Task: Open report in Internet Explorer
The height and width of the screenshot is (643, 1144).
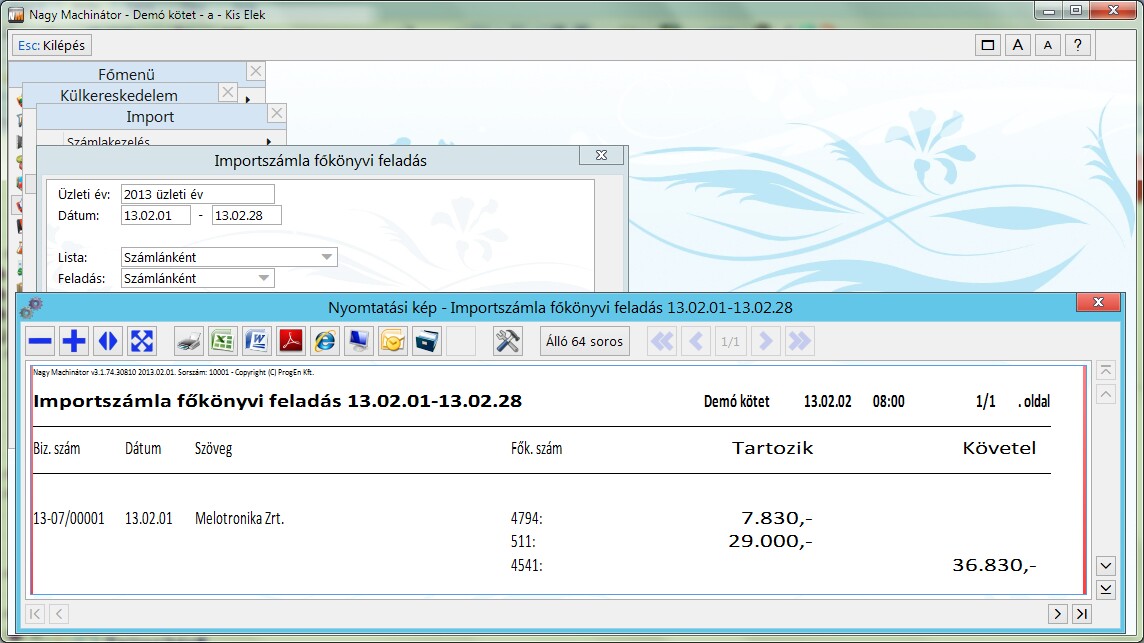Action: (x=325, y=341)
